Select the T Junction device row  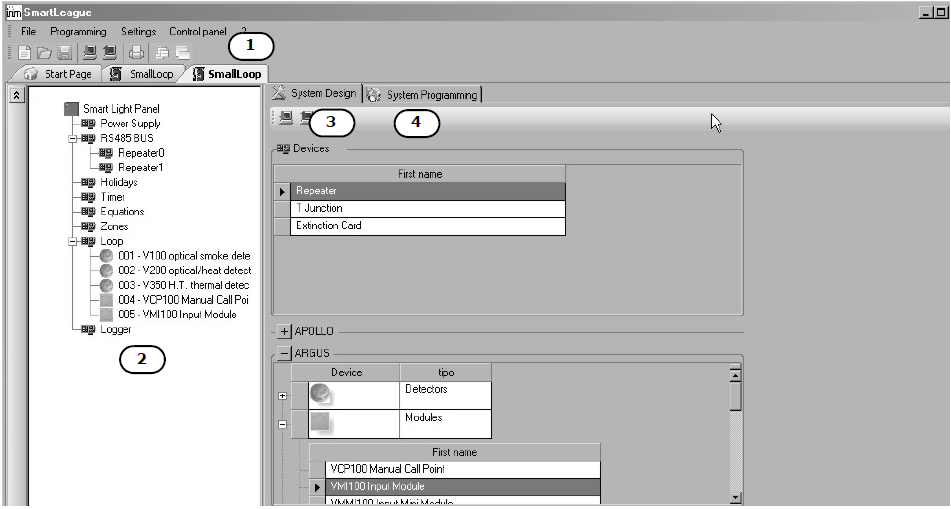tap(428, 209)
